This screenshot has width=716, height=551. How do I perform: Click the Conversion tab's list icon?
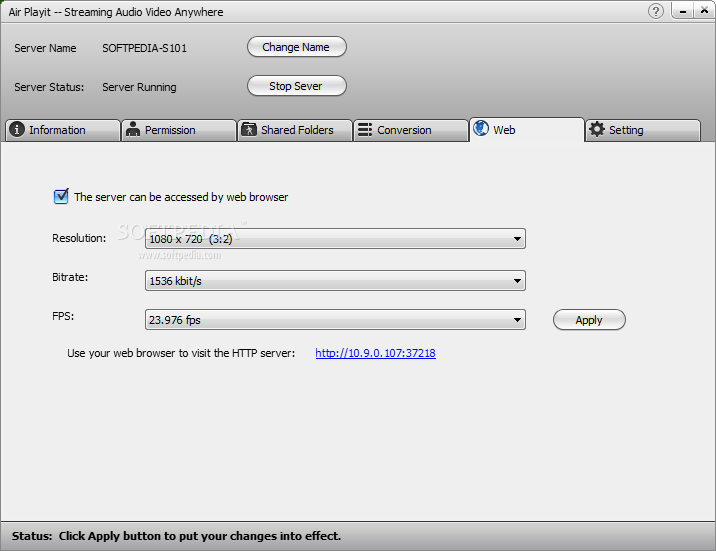click(365, 130)
